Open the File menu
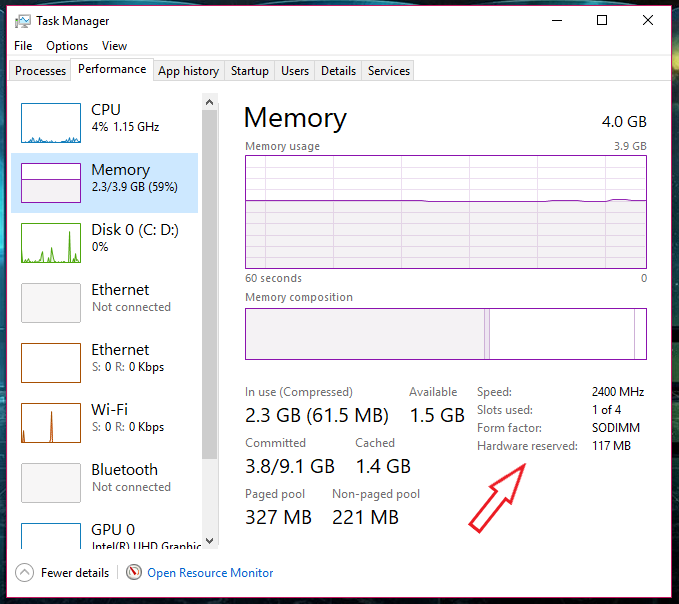679x604 pixels. pyautogui.click(x=23, y=46)
